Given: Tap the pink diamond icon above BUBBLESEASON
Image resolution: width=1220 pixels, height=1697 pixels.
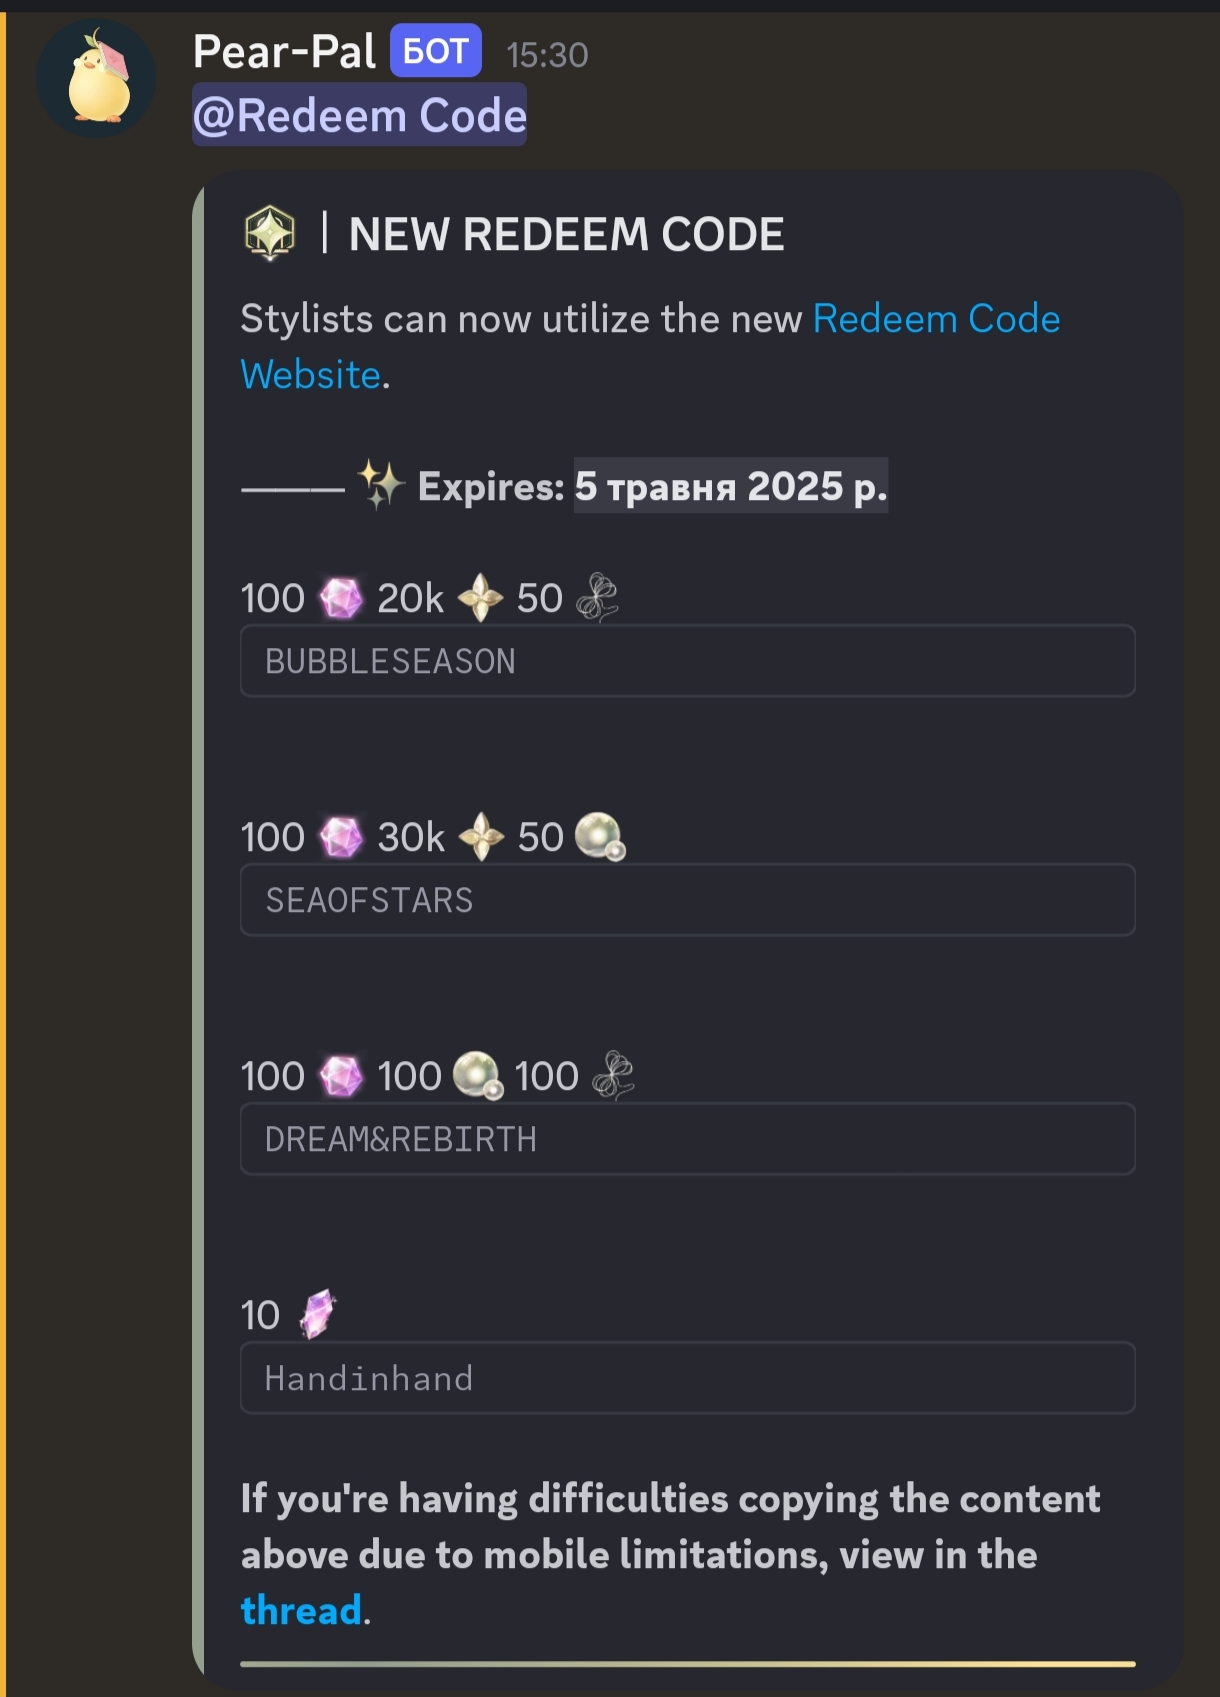Looking at the screenshot, I should pyautogui.click(x=341, y=598).
